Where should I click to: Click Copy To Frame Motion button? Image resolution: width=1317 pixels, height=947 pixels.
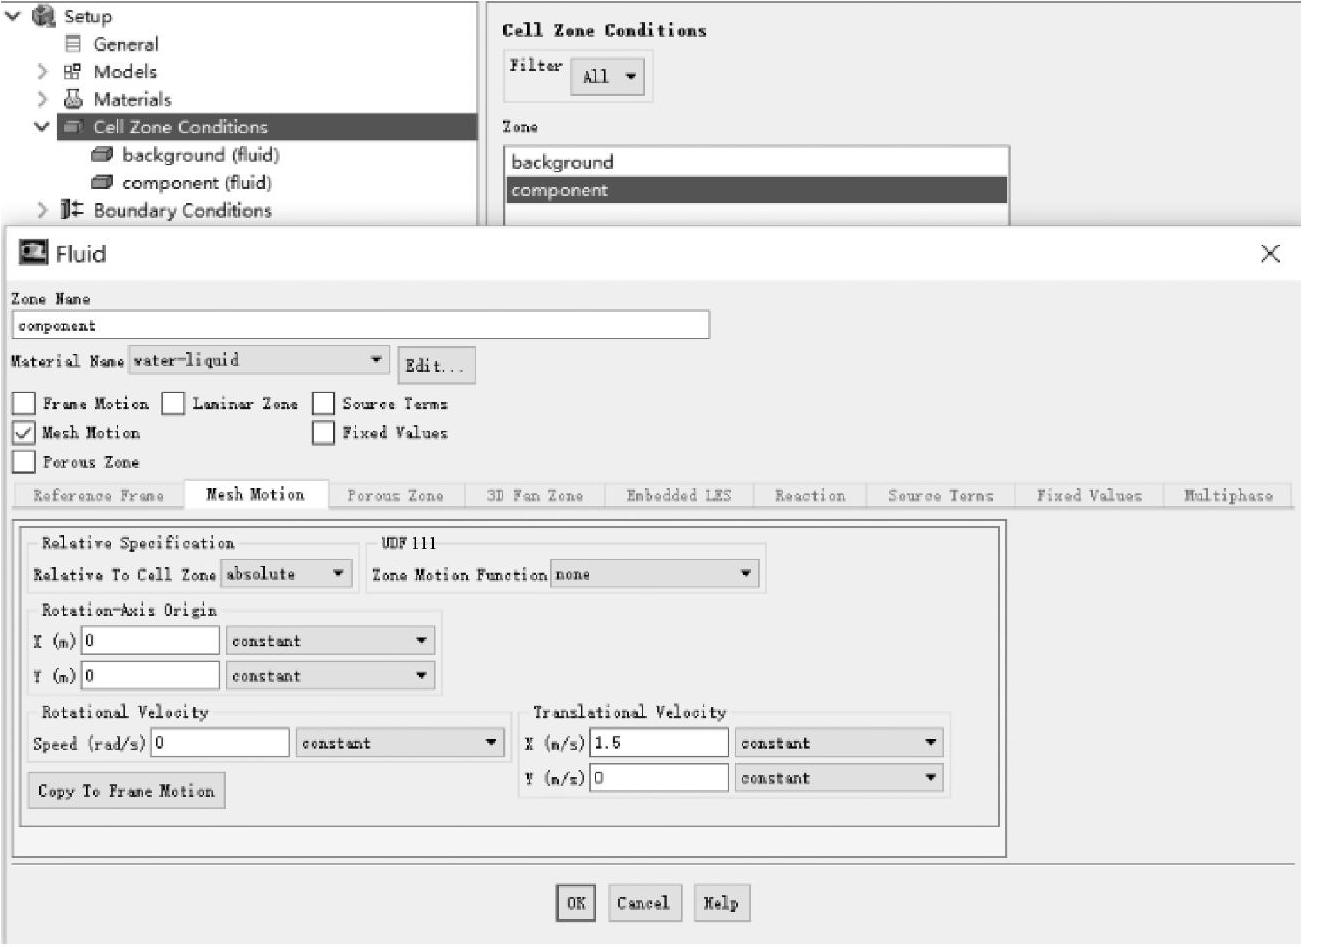[x=126, y=790]
